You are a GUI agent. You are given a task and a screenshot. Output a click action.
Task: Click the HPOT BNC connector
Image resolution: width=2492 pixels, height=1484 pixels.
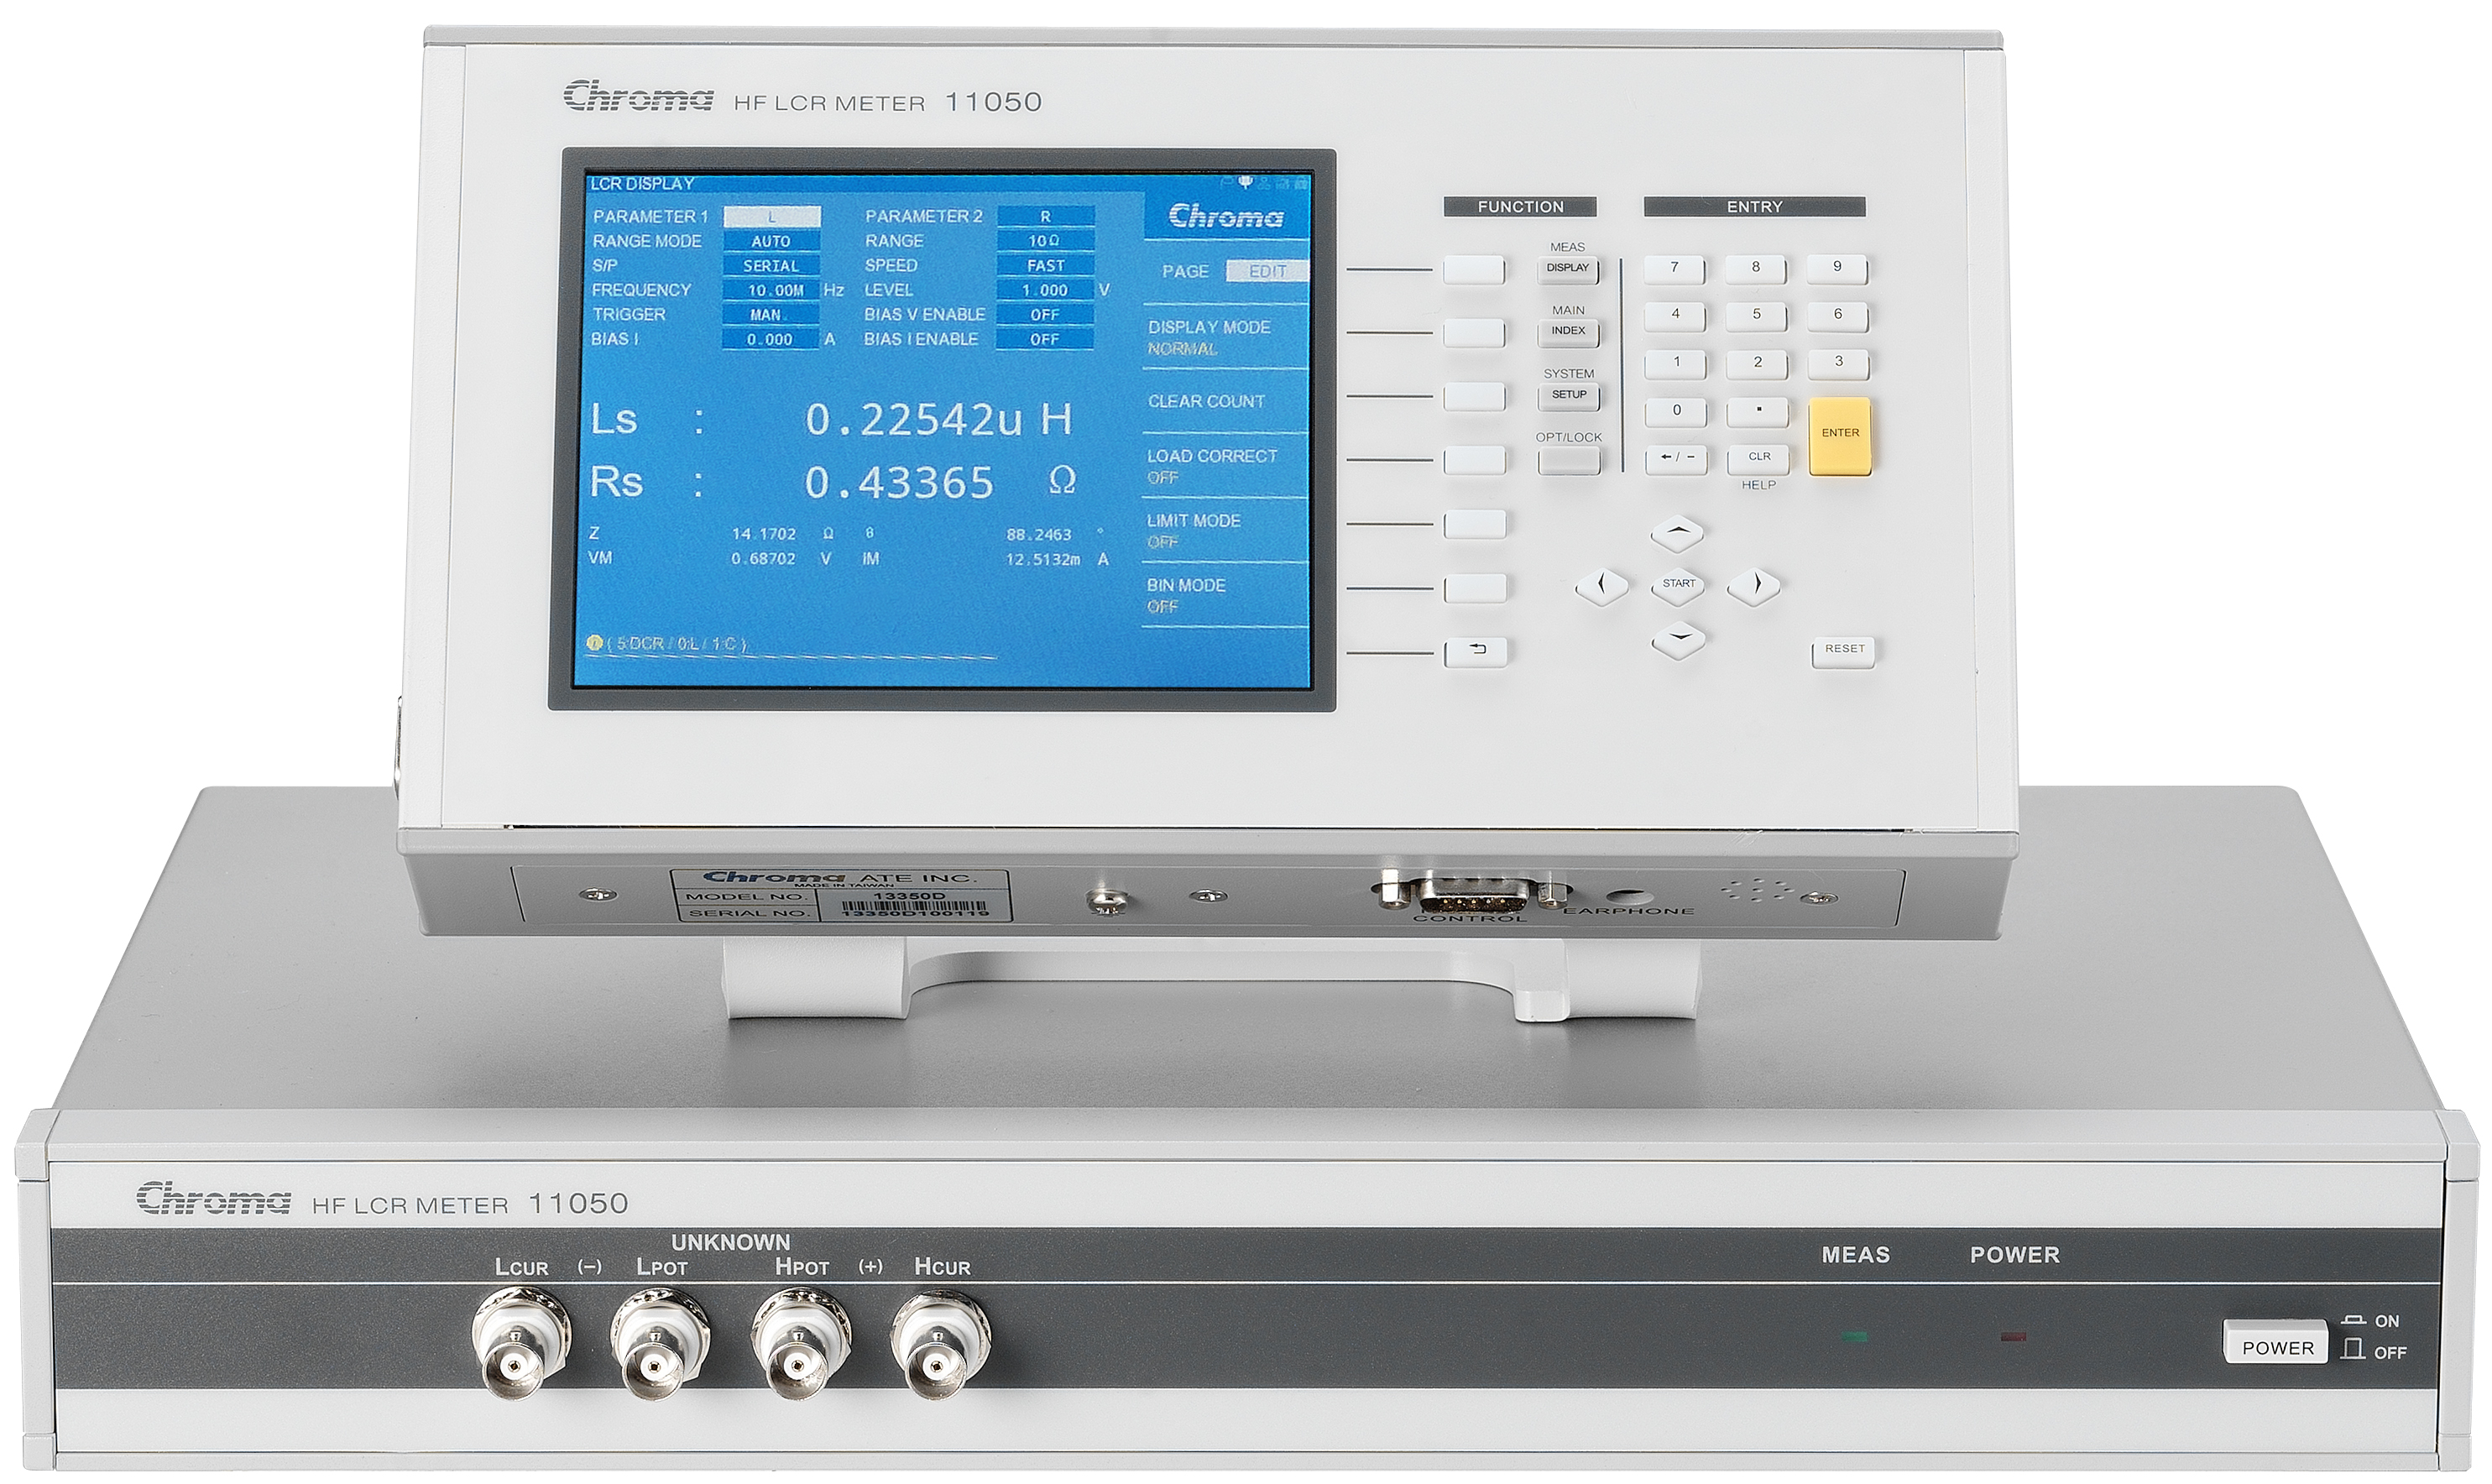point(800,1345)
